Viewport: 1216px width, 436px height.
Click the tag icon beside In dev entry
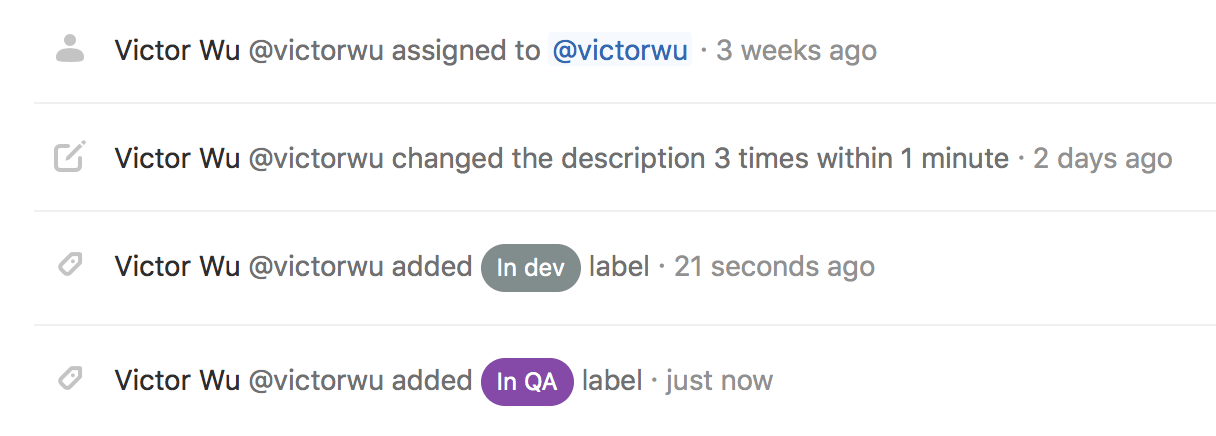coord(70,266)
